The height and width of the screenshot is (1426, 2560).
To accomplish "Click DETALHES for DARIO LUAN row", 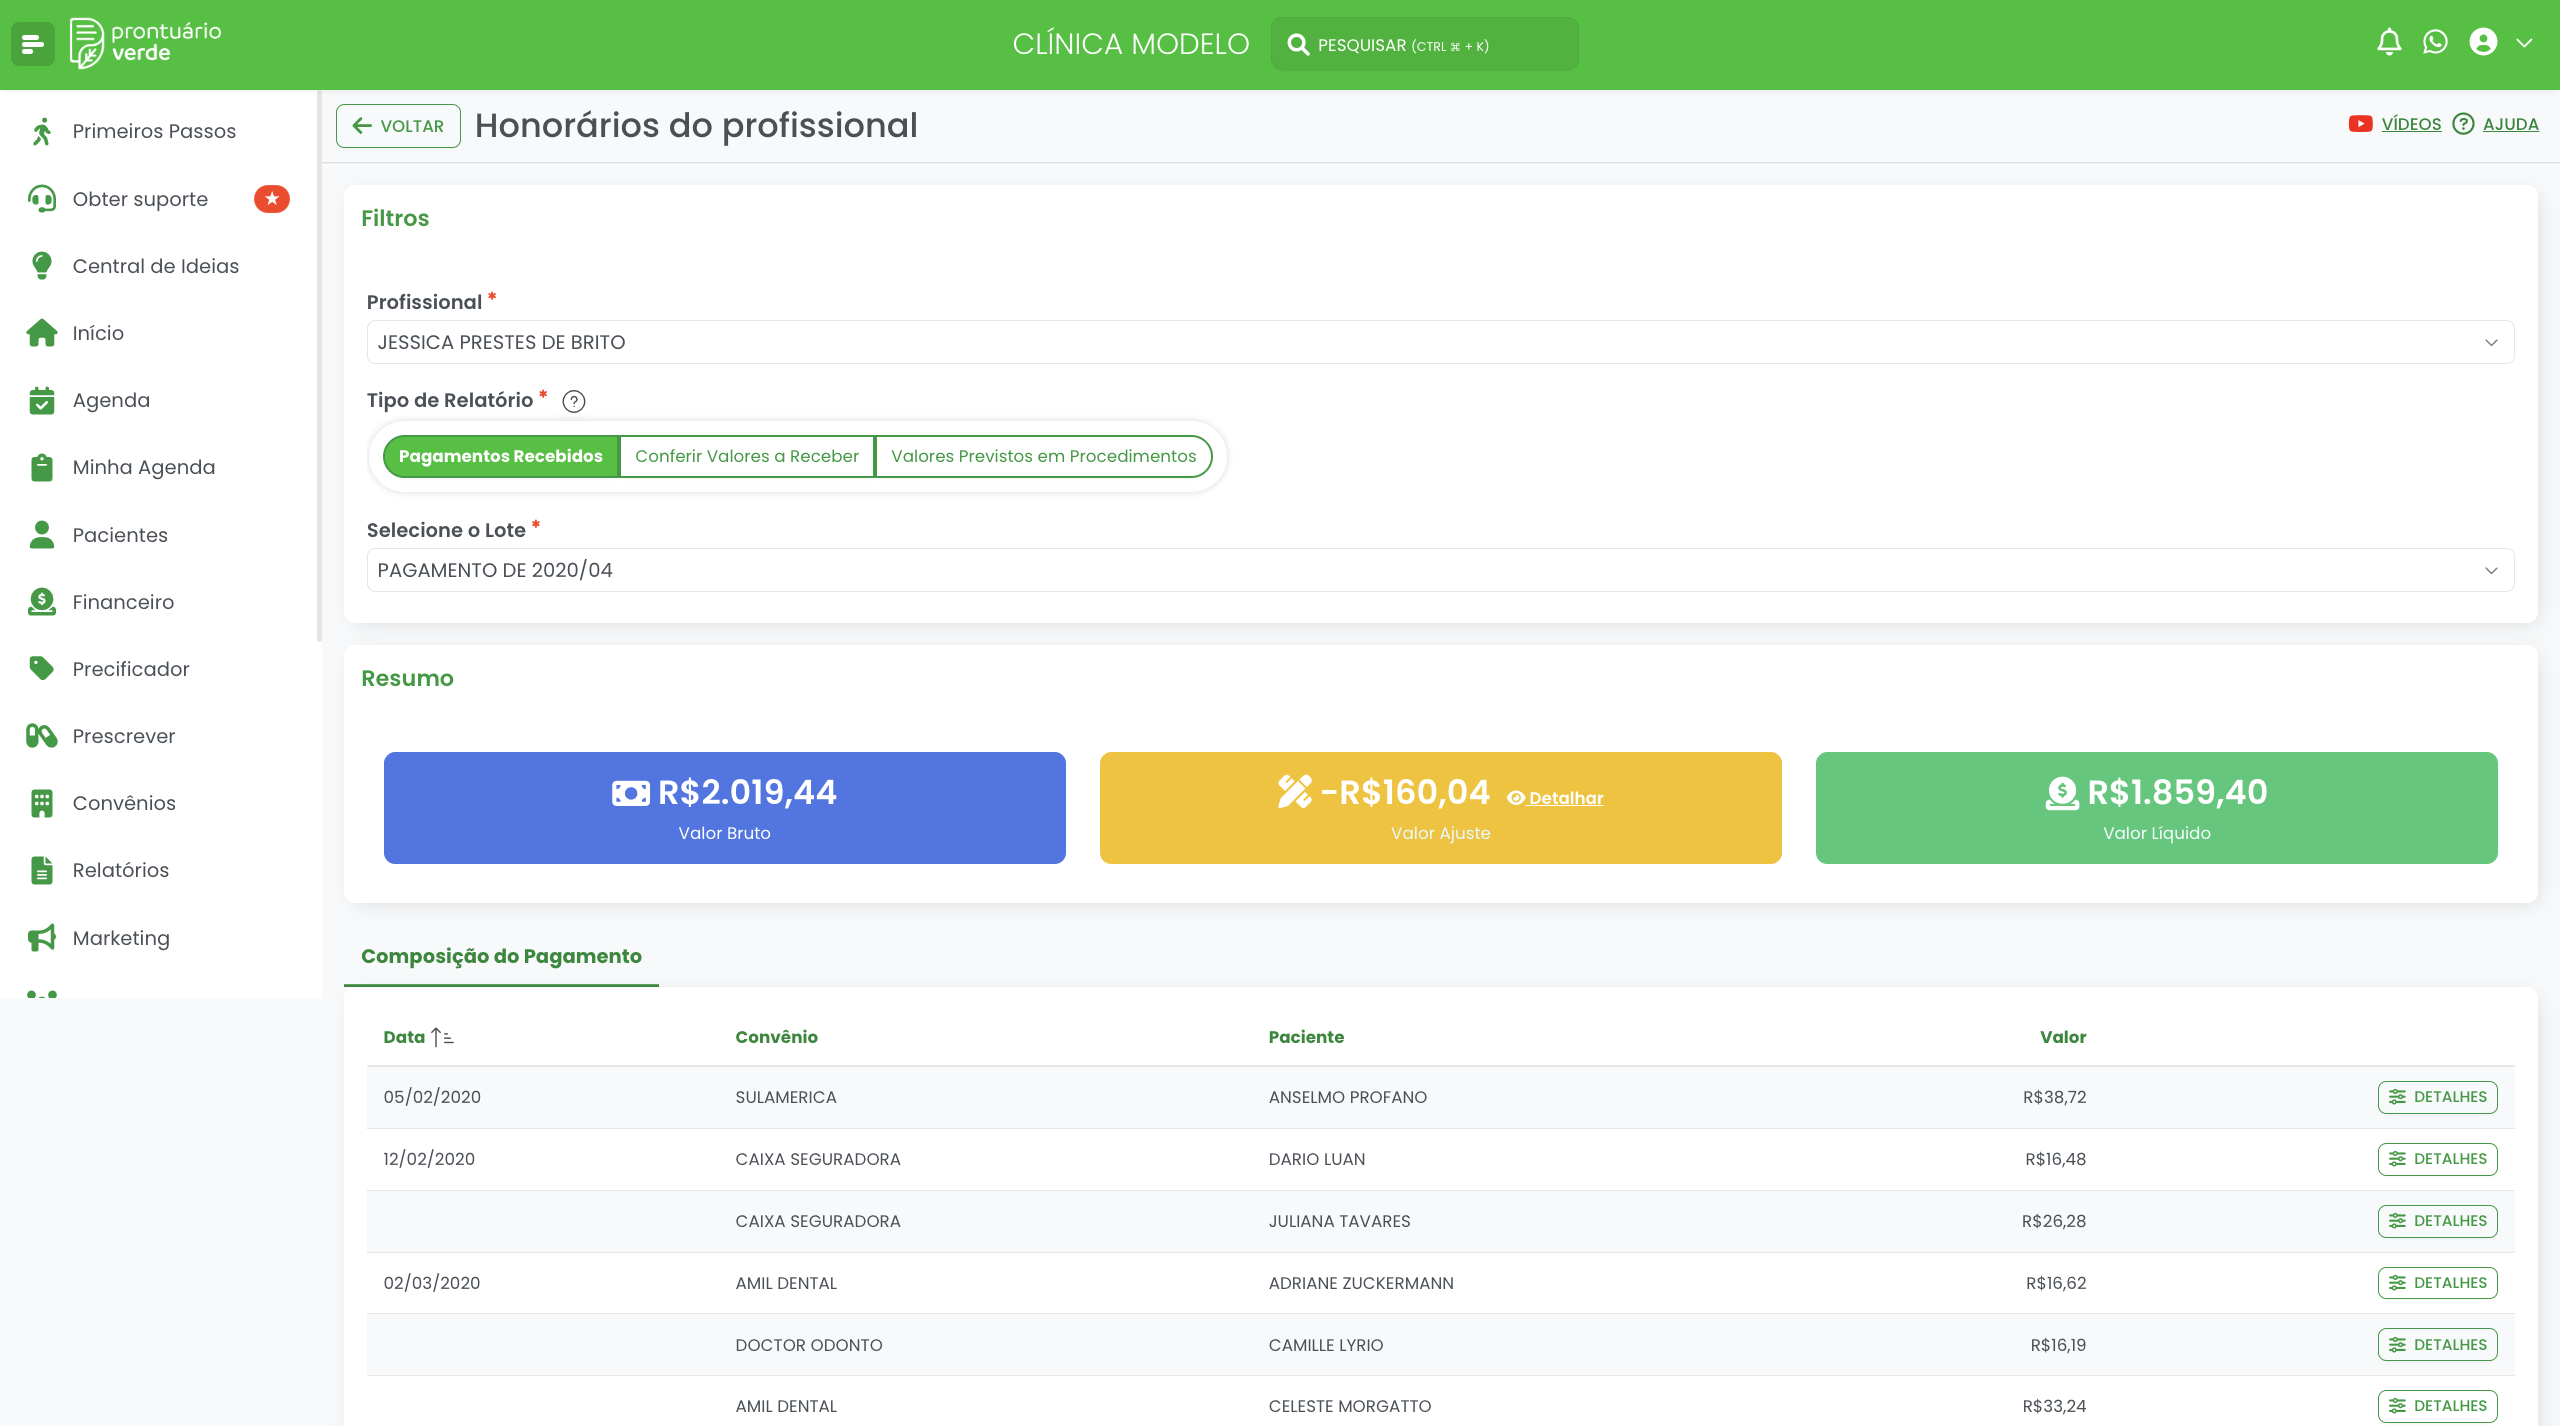I will (x=2437, y=1159).
